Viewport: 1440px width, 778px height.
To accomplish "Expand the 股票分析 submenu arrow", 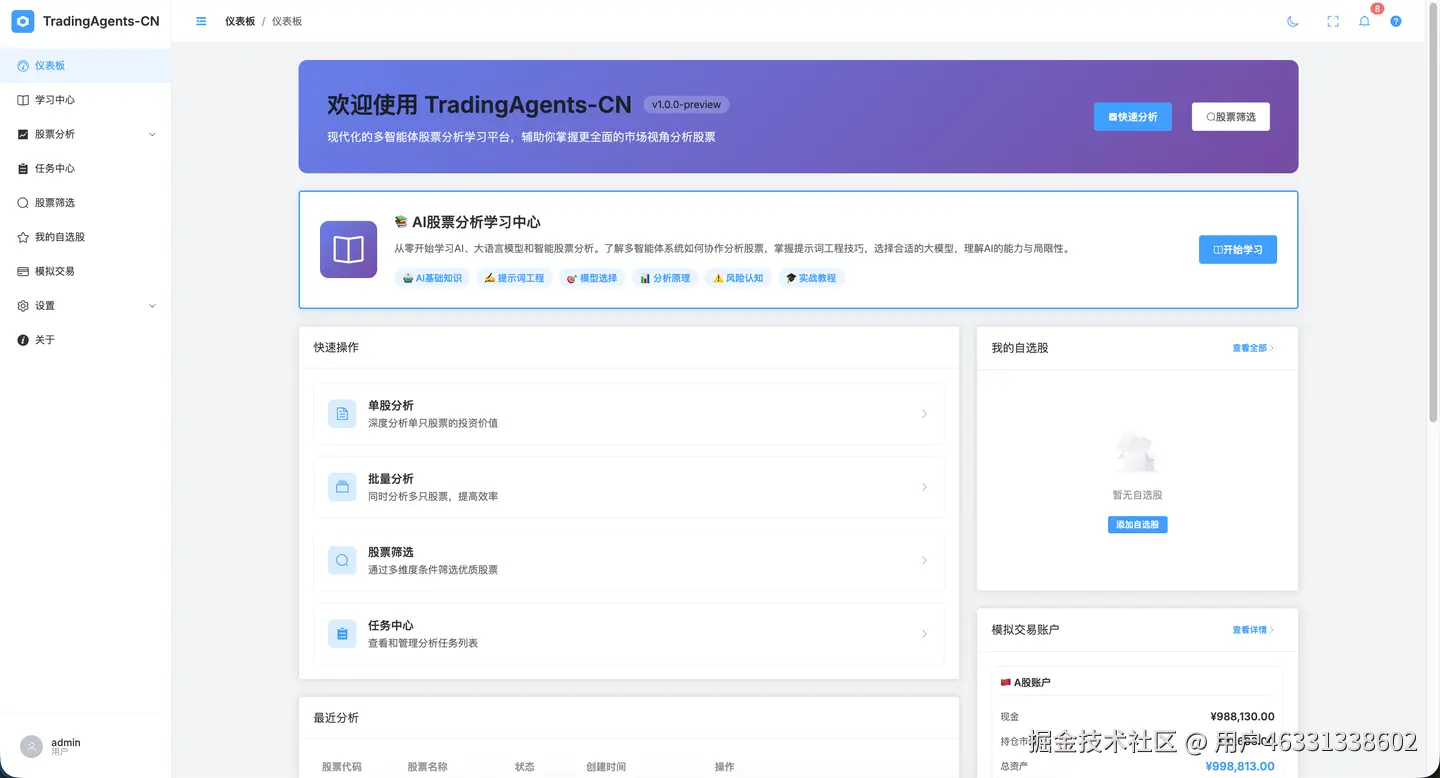I will click(152, 134).
